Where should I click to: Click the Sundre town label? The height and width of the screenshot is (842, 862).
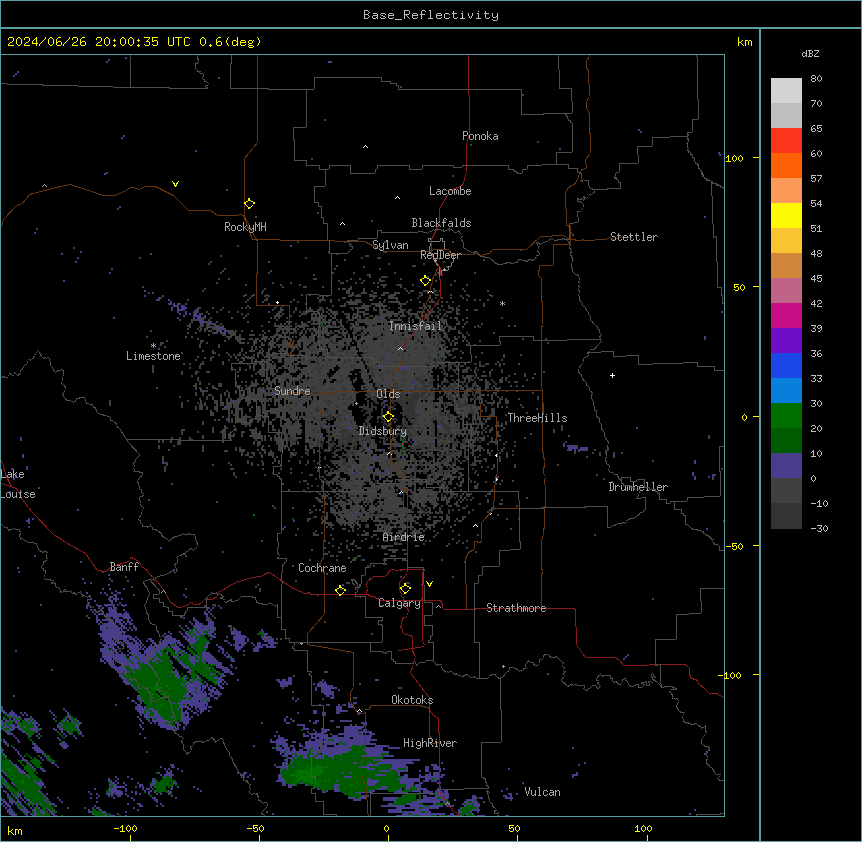point(292,391)
